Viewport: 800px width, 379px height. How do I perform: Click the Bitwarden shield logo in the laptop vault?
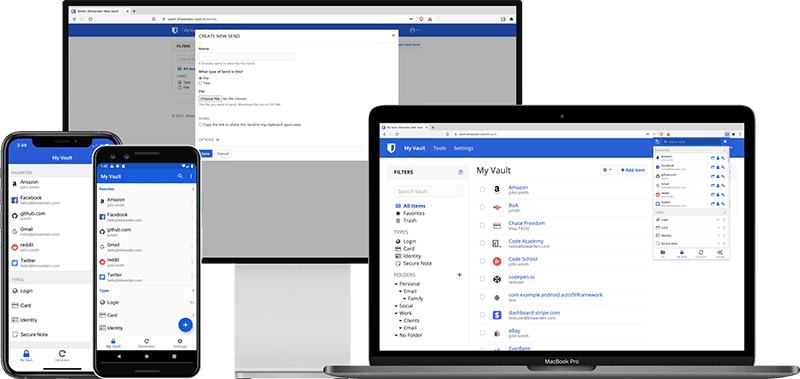390,148
